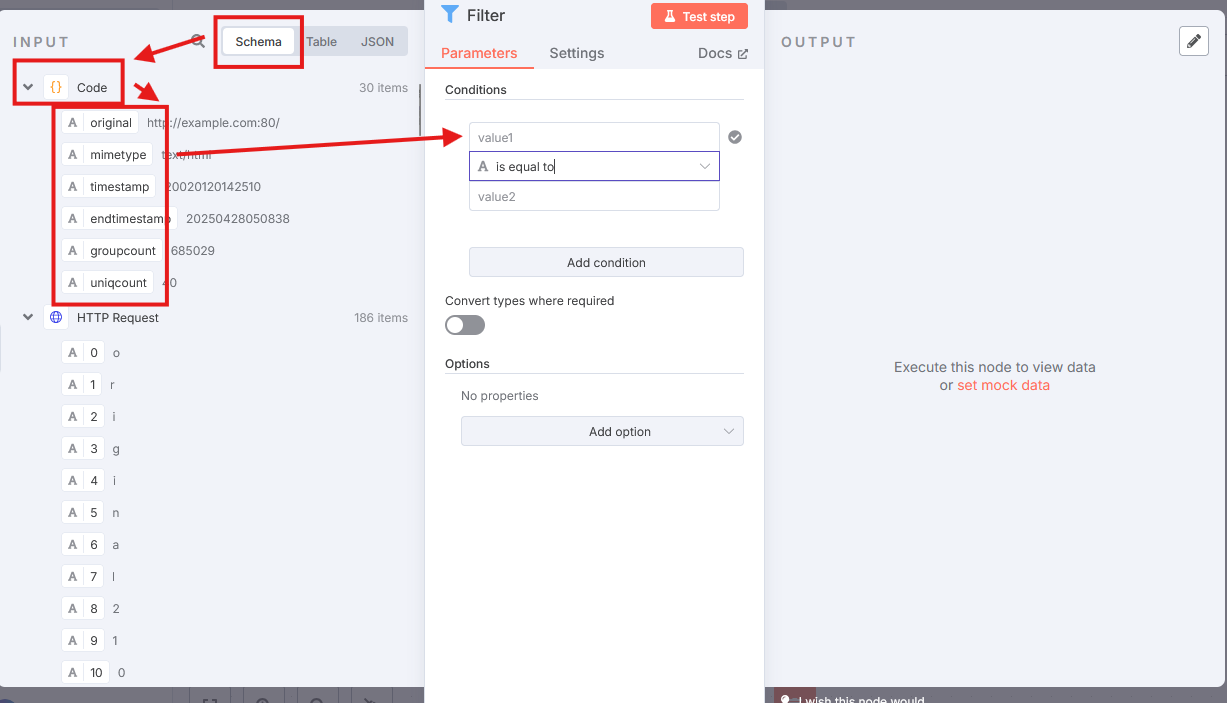Collapse the Code node tree
1227x703 pixels.
28,87
